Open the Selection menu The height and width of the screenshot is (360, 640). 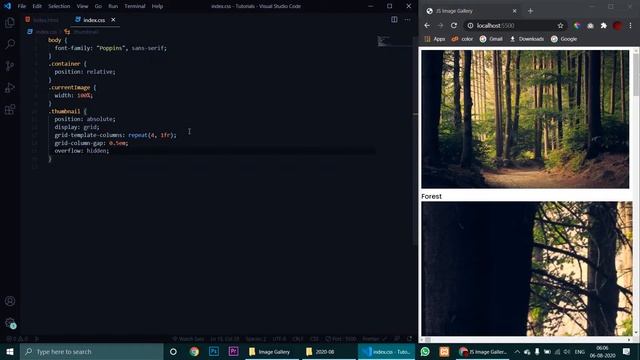(59, 6)
